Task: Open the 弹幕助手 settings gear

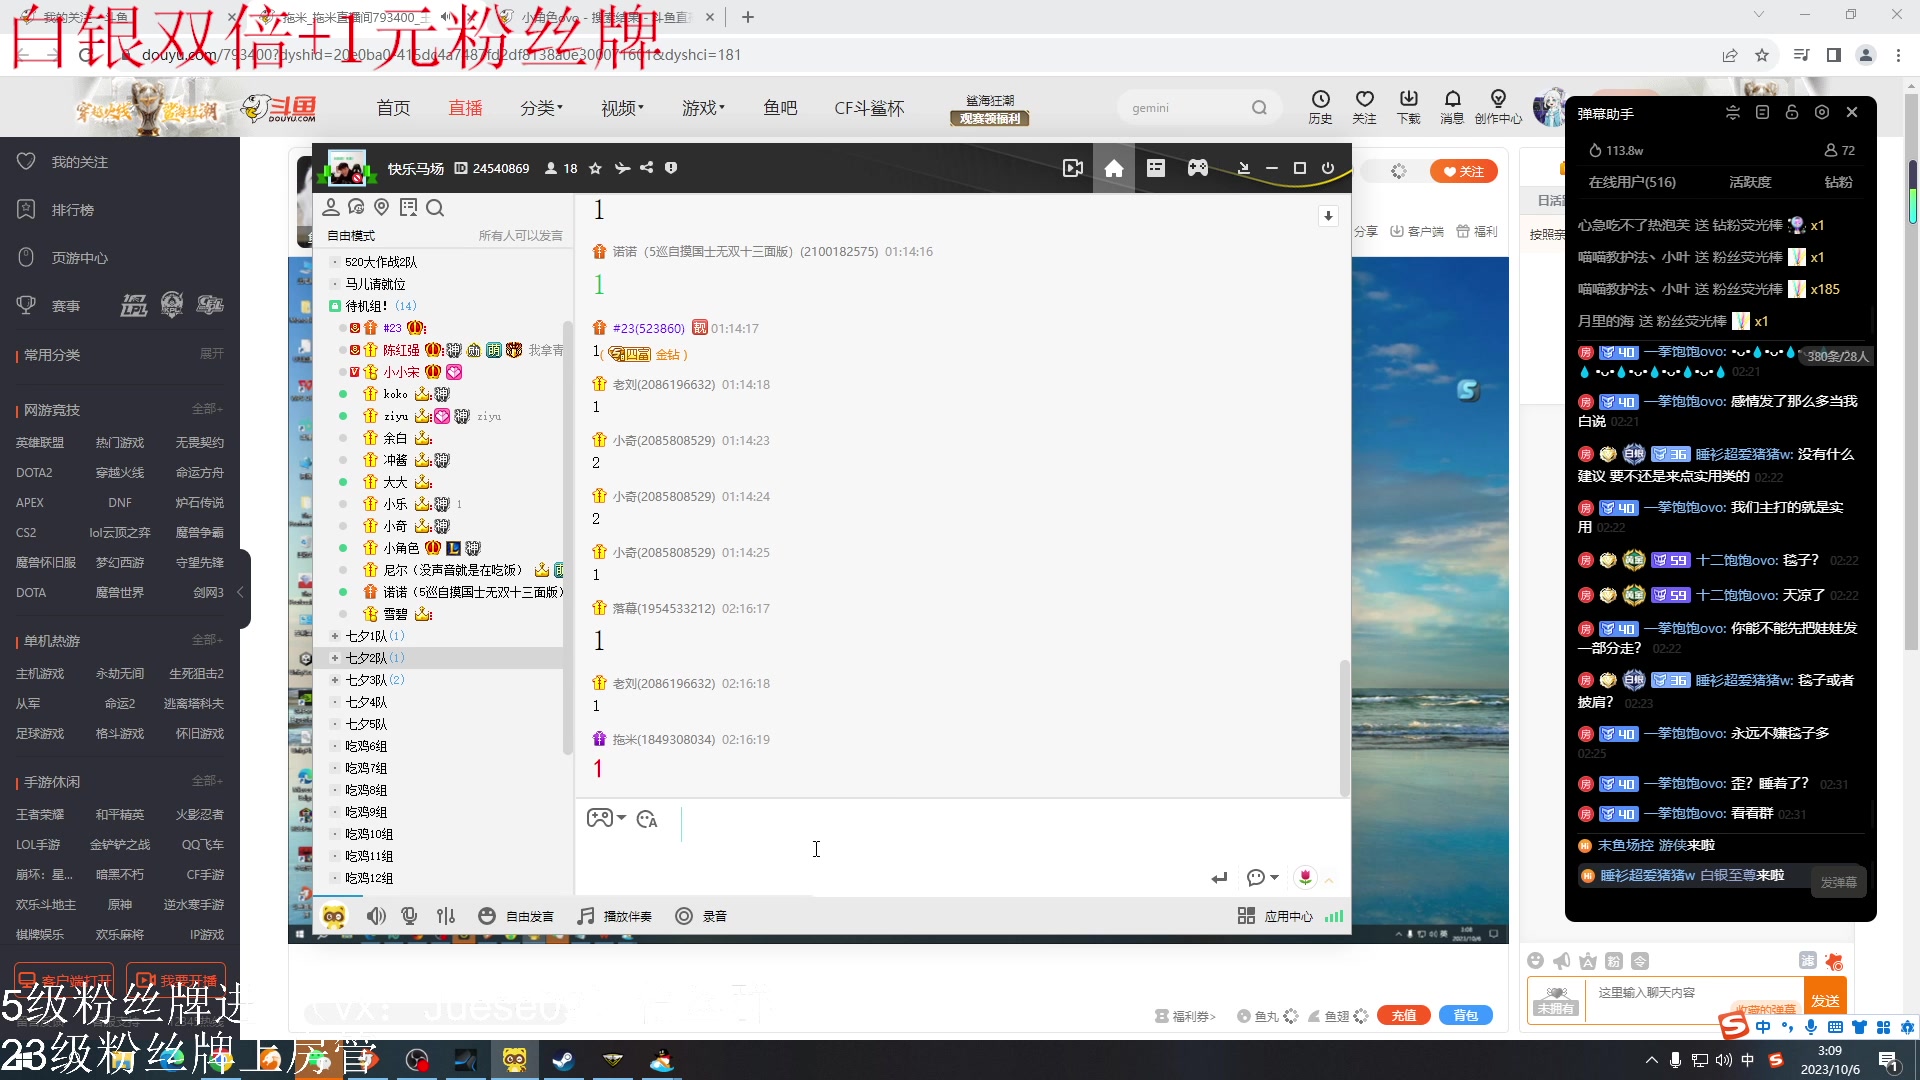Action: (1822, 112)
